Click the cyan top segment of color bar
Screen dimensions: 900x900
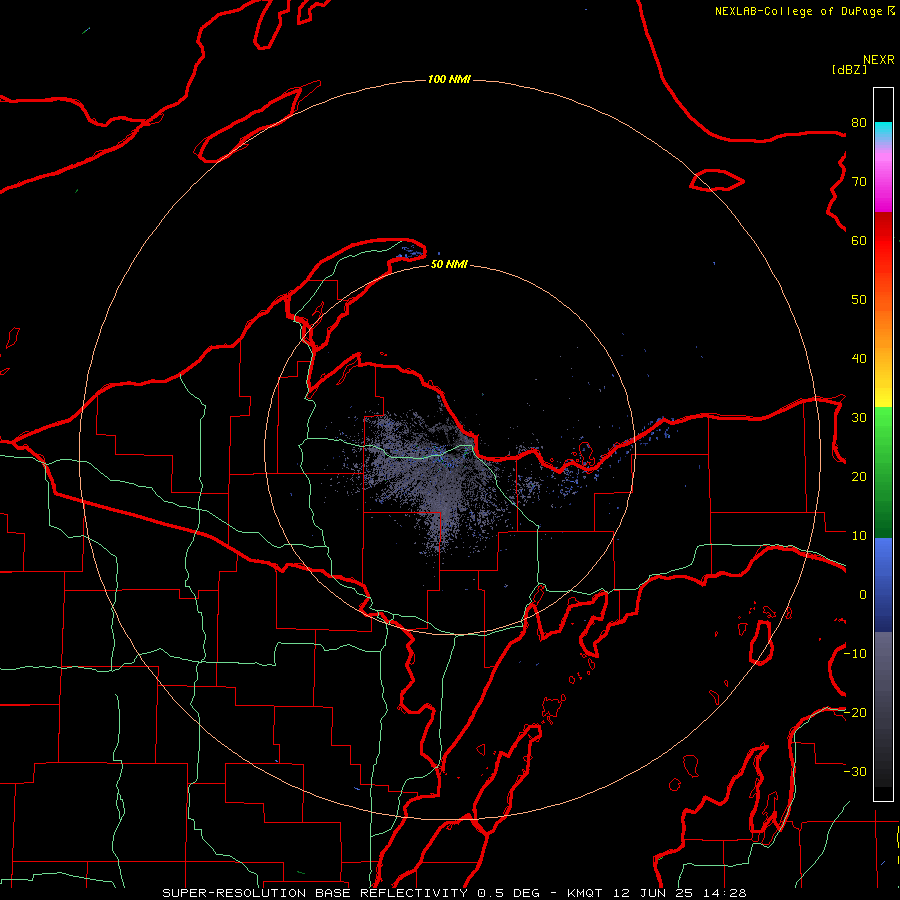pos(883,131)
